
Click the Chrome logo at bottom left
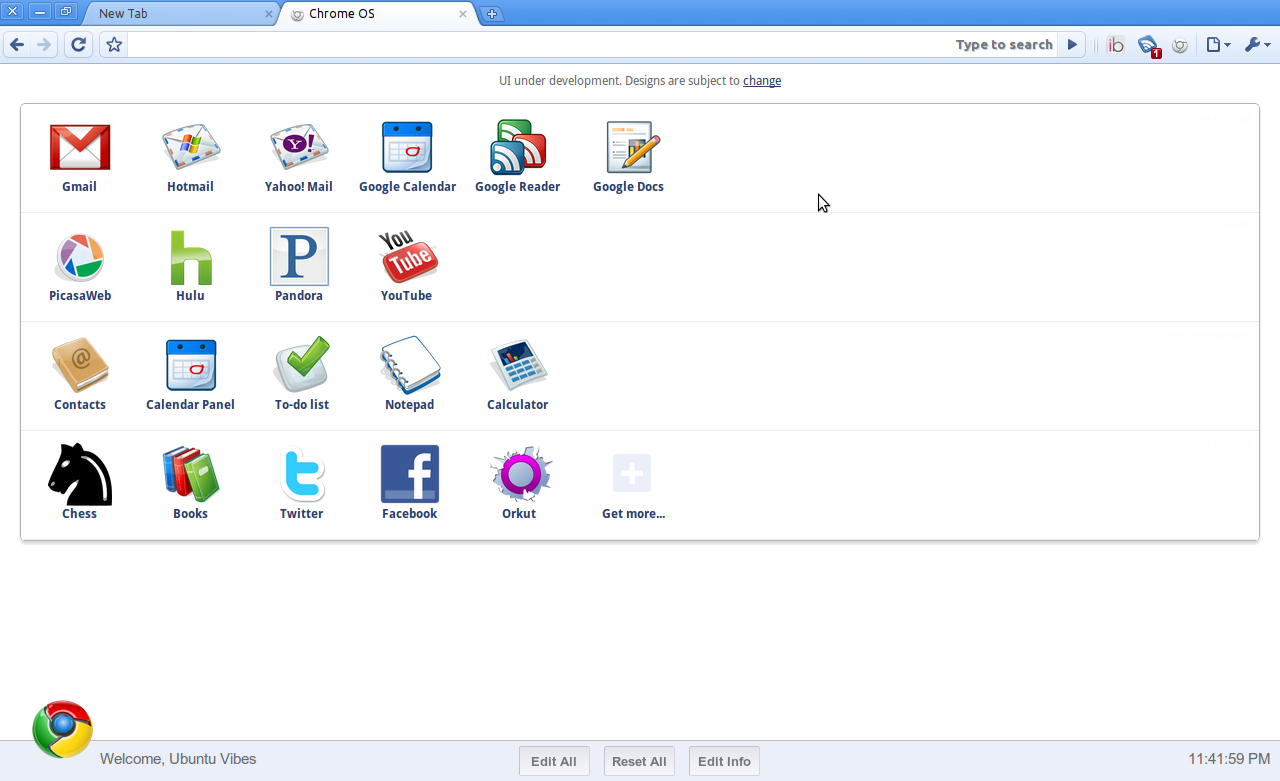point(62,729)
